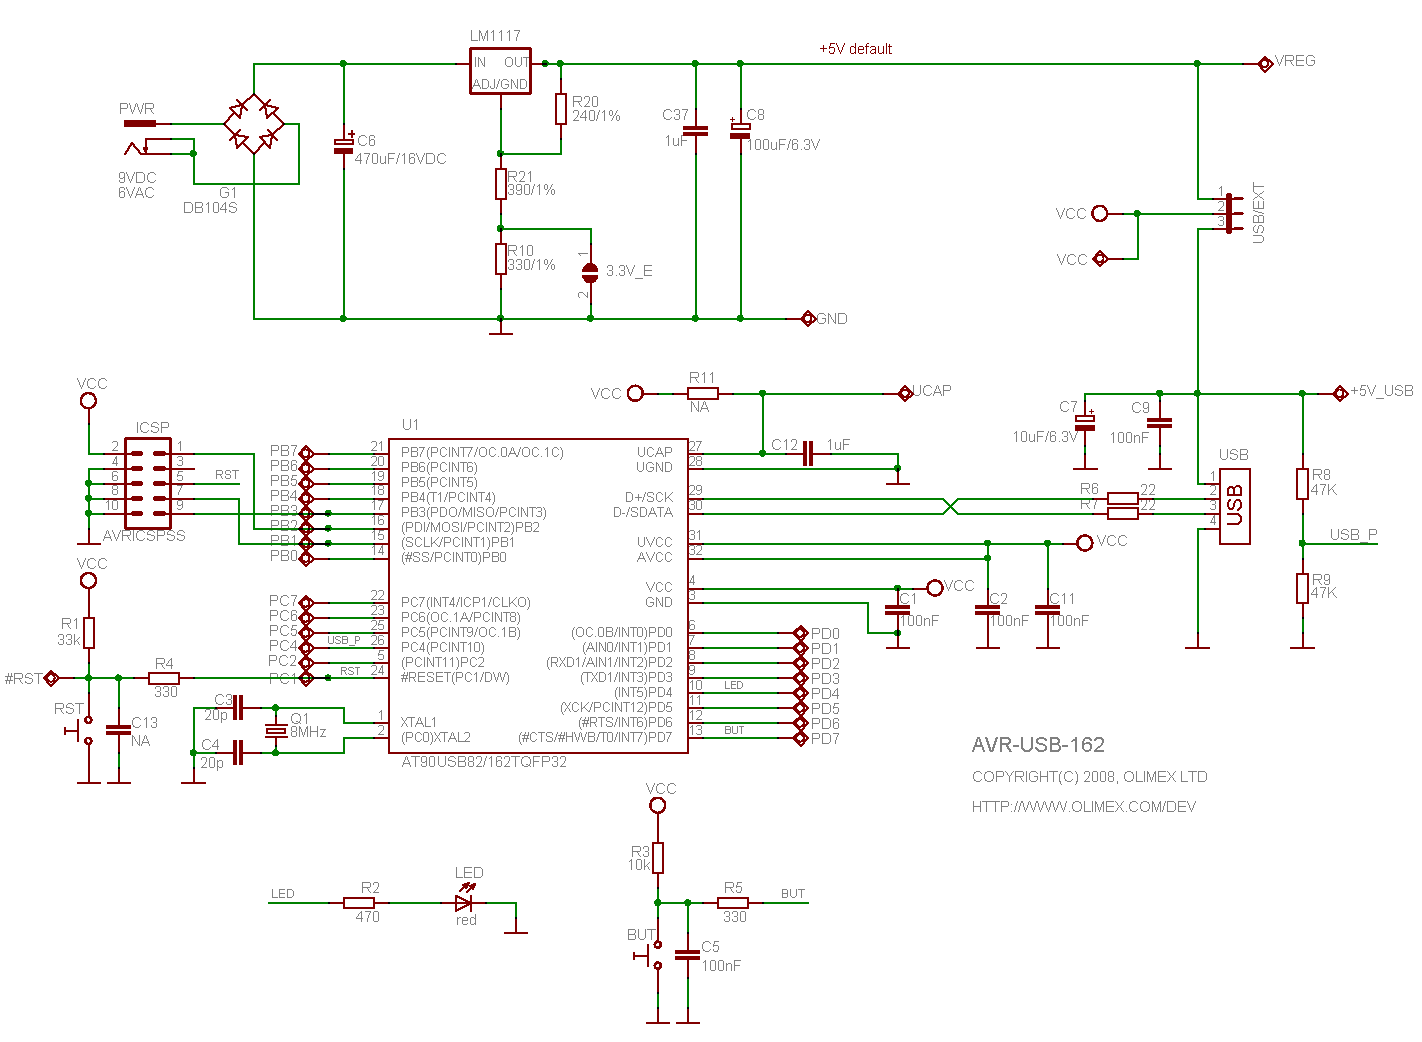
Task: Select the USB connector symbol
Action: tap(1234, 505)
